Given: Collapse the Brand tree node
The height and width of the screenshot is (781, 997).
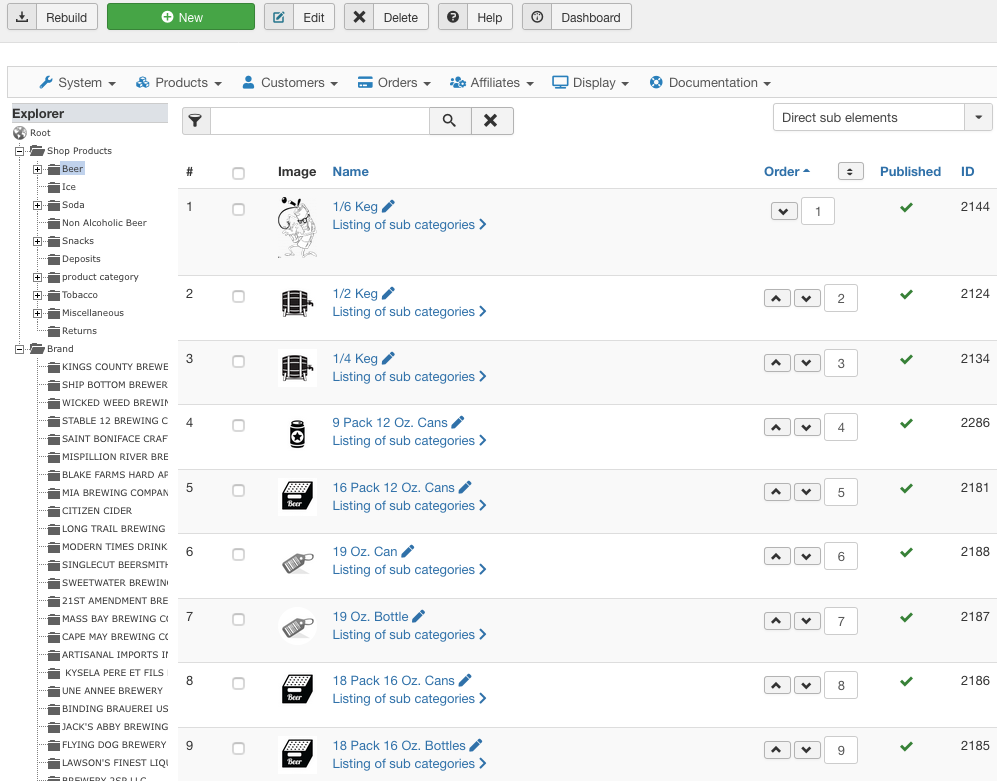Looking at the screenshot, I should (x=20, y=350).
